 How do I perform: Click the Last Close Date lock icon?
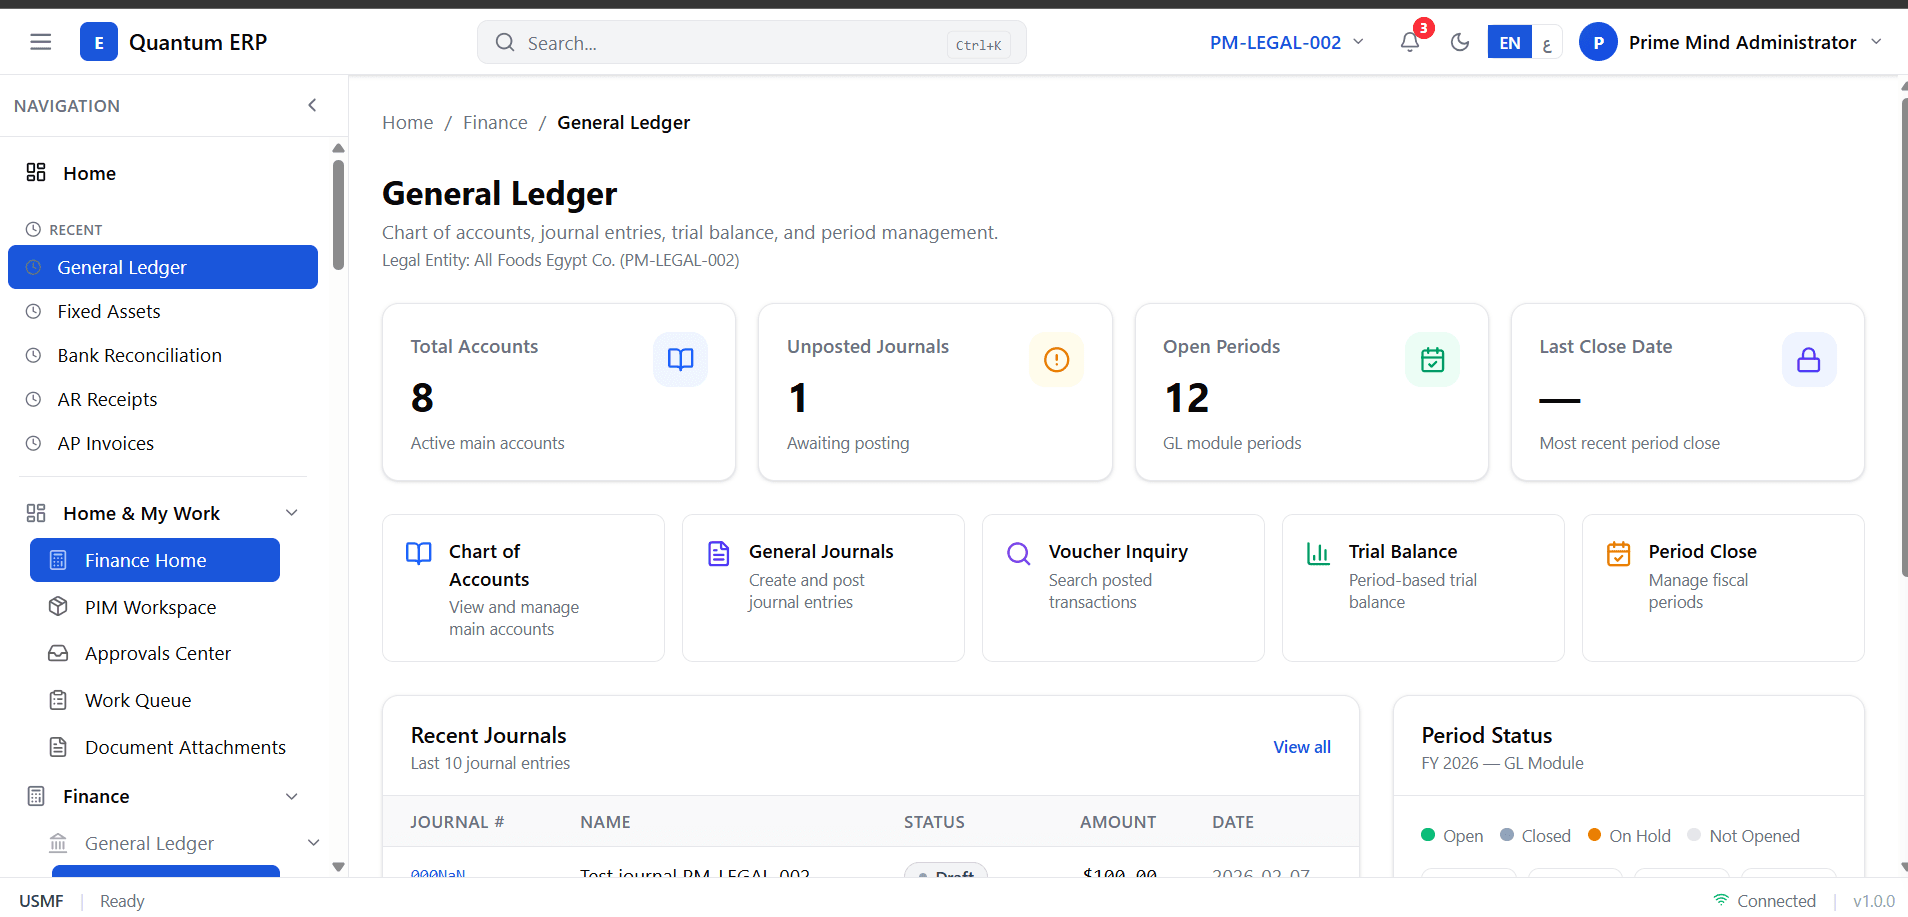coord(1808,359)
